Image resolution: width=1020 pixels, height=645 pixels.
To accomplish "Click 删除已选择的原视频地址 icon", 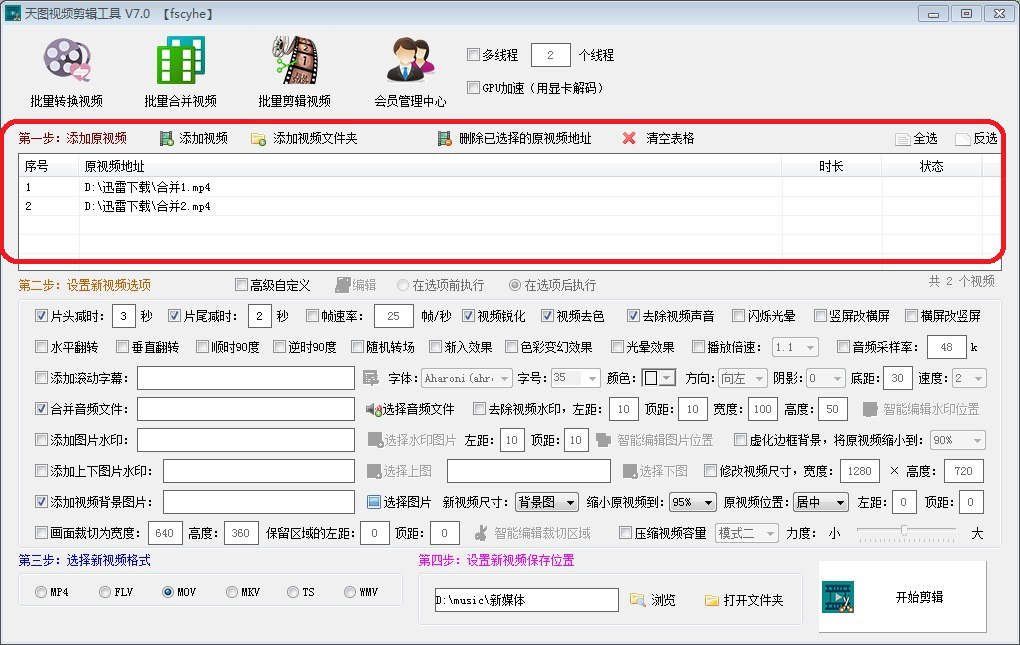I will tap(444, 138).
